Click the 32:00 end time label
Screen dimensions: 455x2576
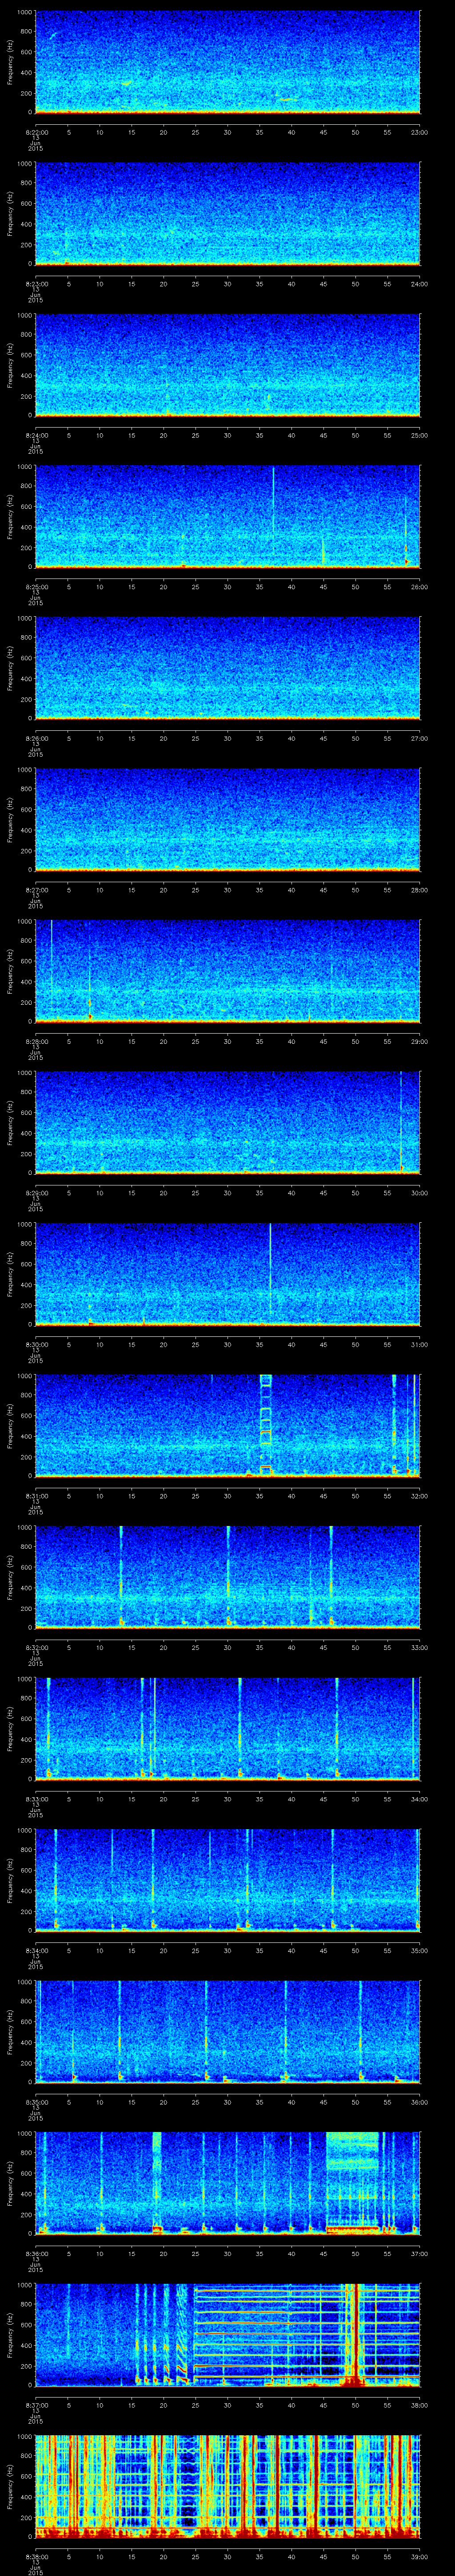coord(419,1496)
